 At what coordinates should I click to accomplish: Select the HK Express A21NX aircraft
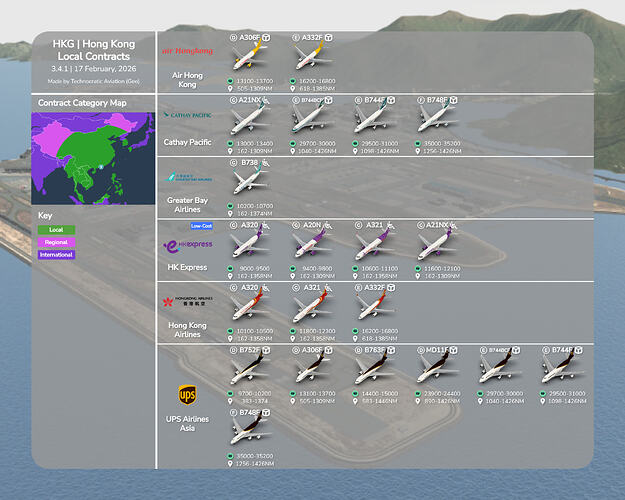438,244
